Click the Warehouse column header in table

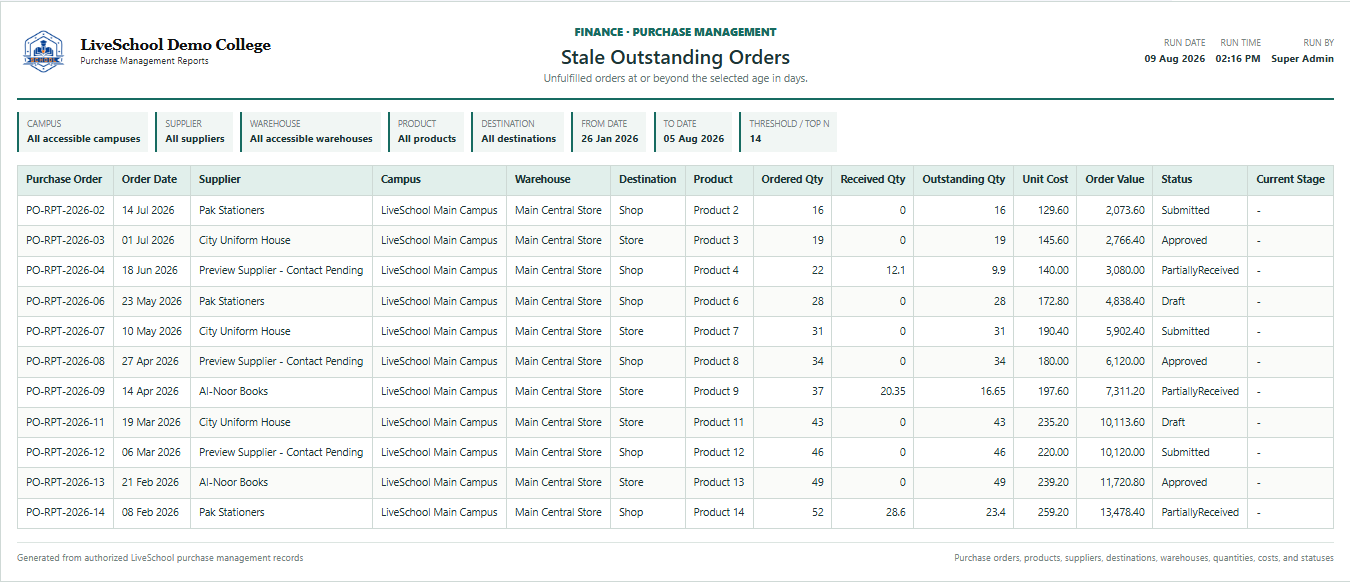(558, 180)
